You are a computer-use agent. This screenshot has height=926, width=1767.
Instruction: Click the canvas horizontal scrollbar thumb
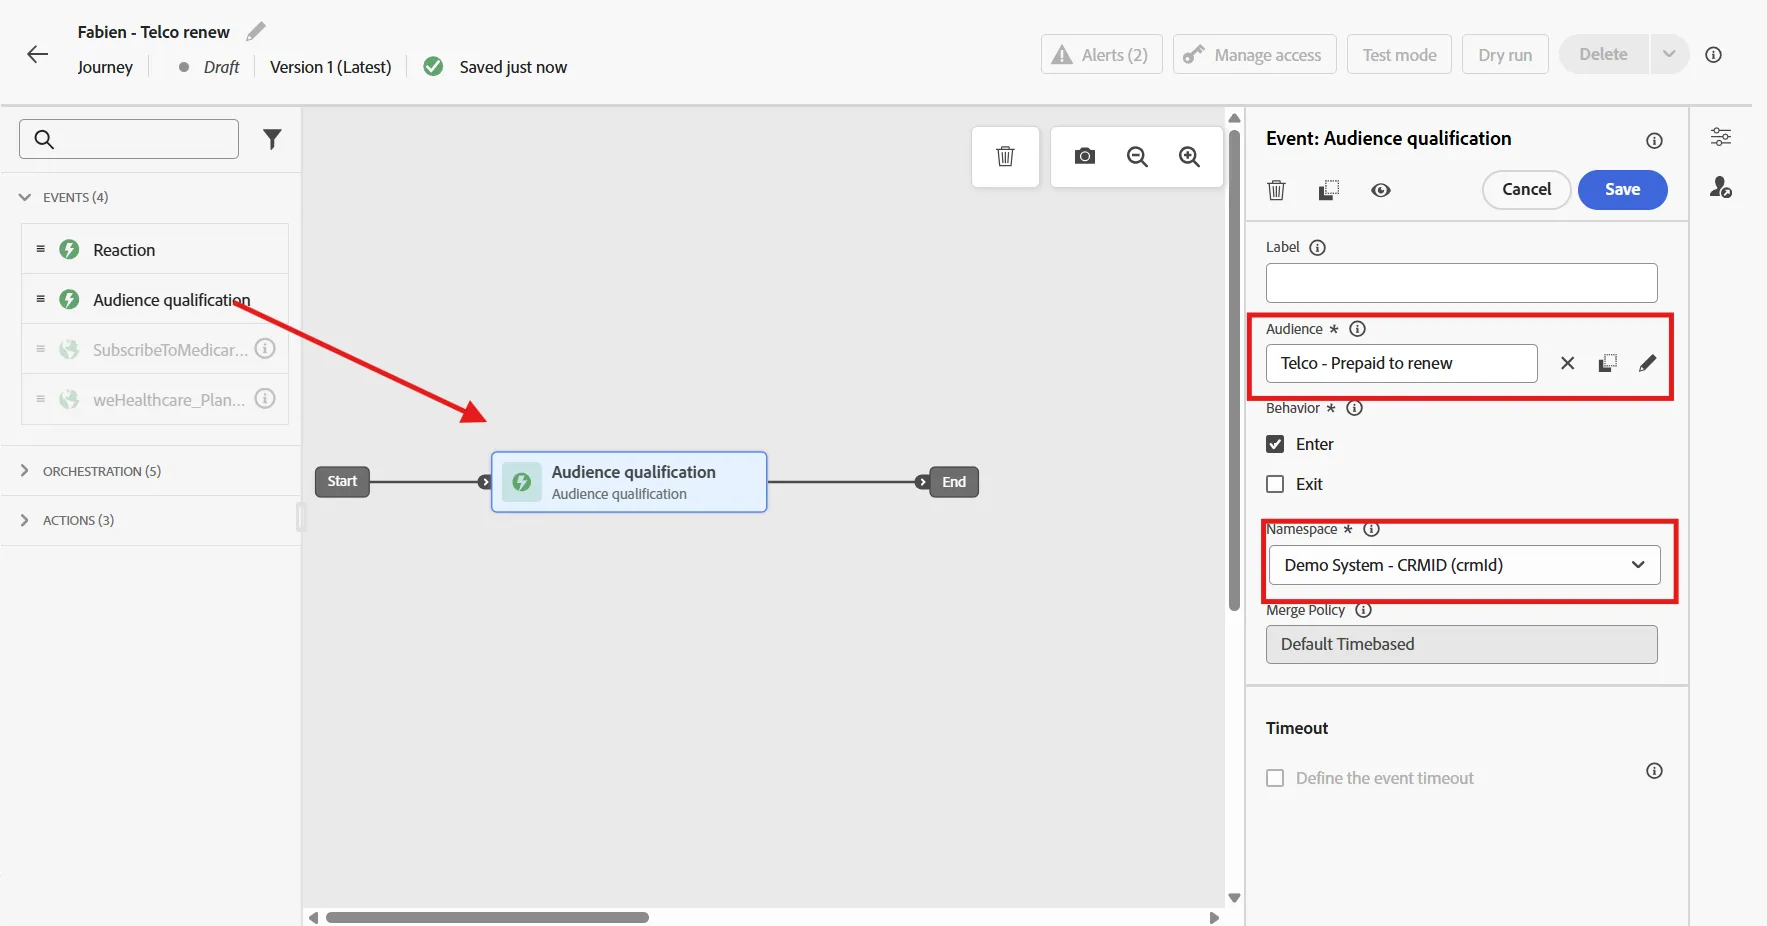click(487, 917)
